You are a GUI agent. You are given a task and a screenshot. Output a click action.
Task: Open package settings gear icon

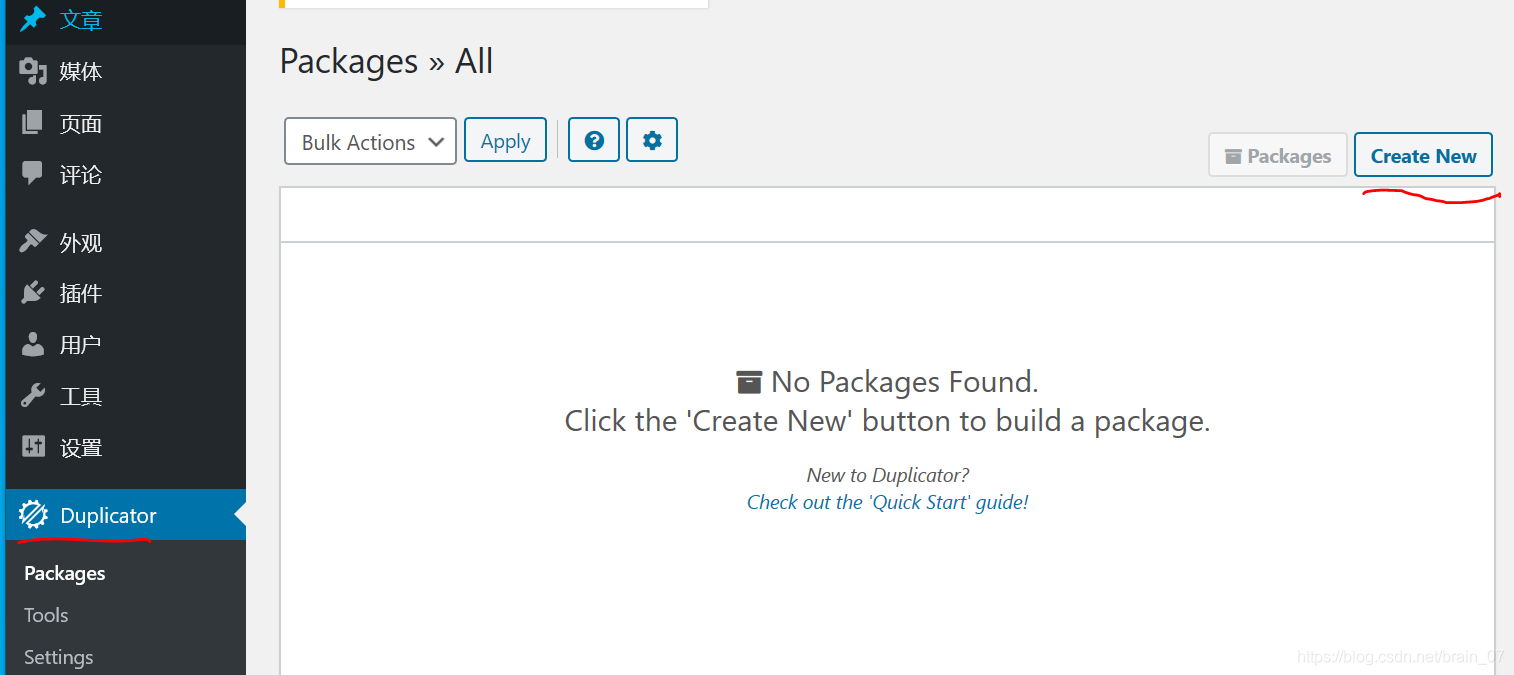(x=652, y=140)
